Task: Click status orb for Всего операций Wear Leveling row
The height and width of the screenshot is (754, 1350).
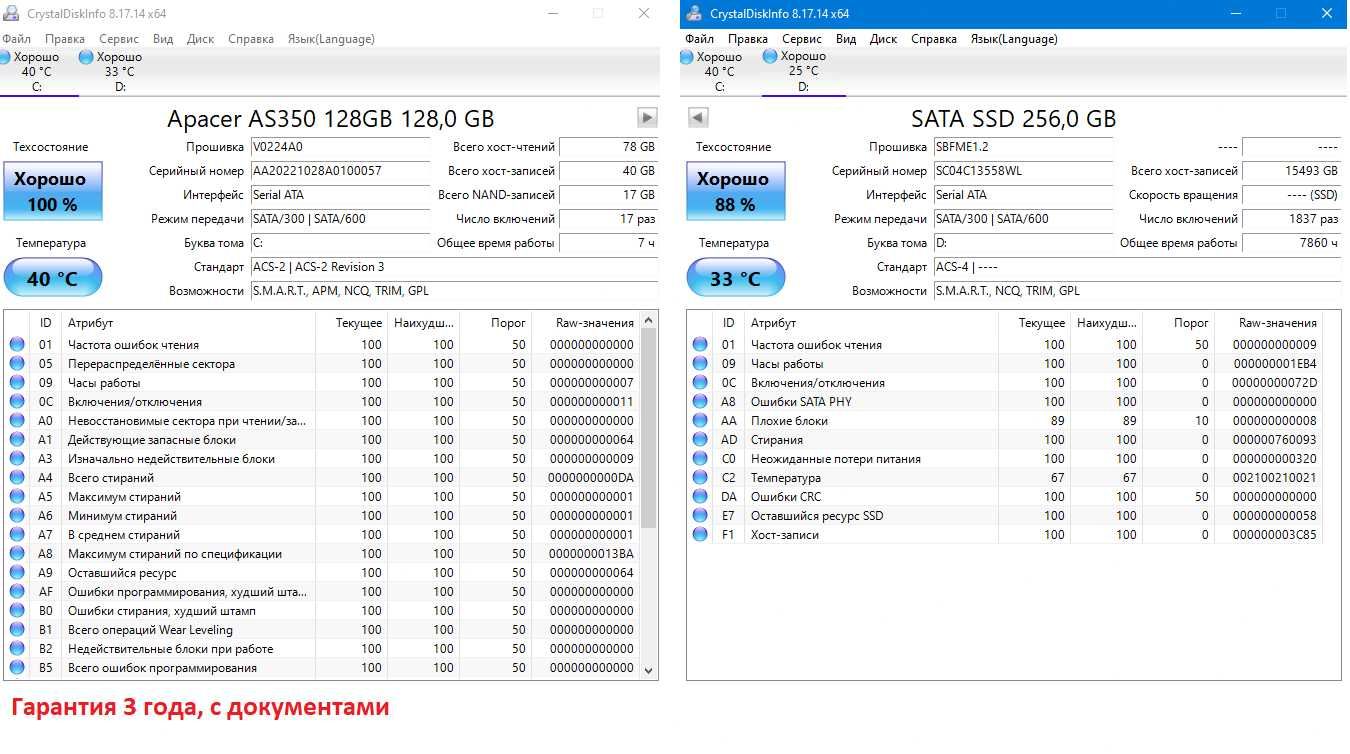Action: tap(17, 630)
